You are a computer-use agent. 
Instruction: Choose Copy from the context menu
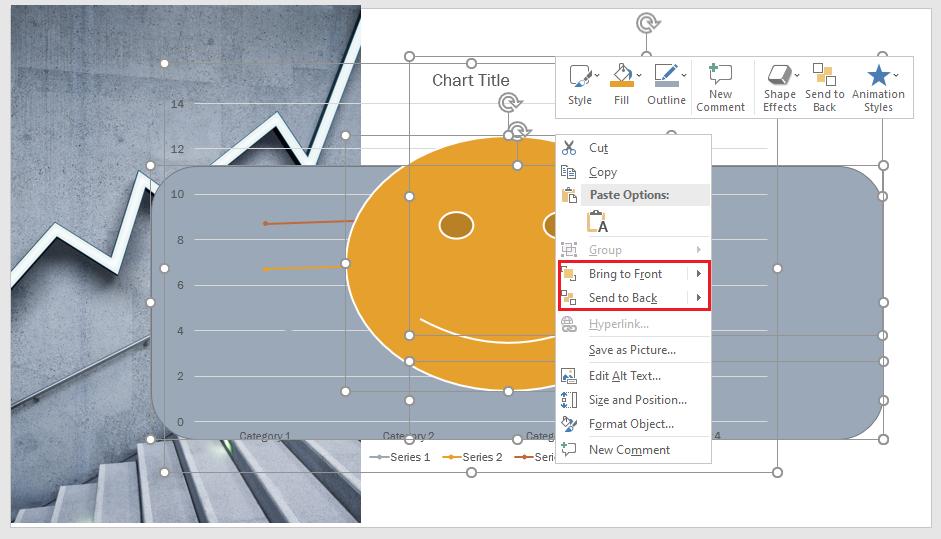[634, 172]
